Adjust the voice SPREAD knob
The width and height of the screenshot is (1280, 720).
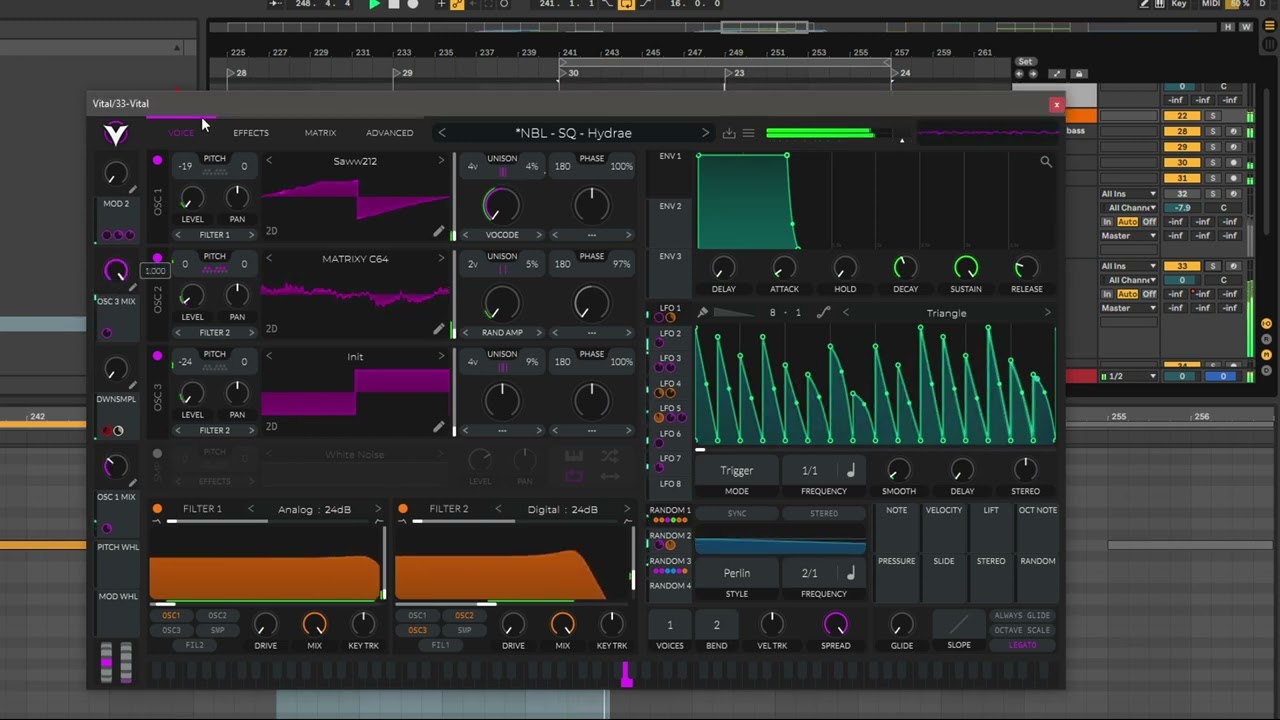[x=836, y=625]
